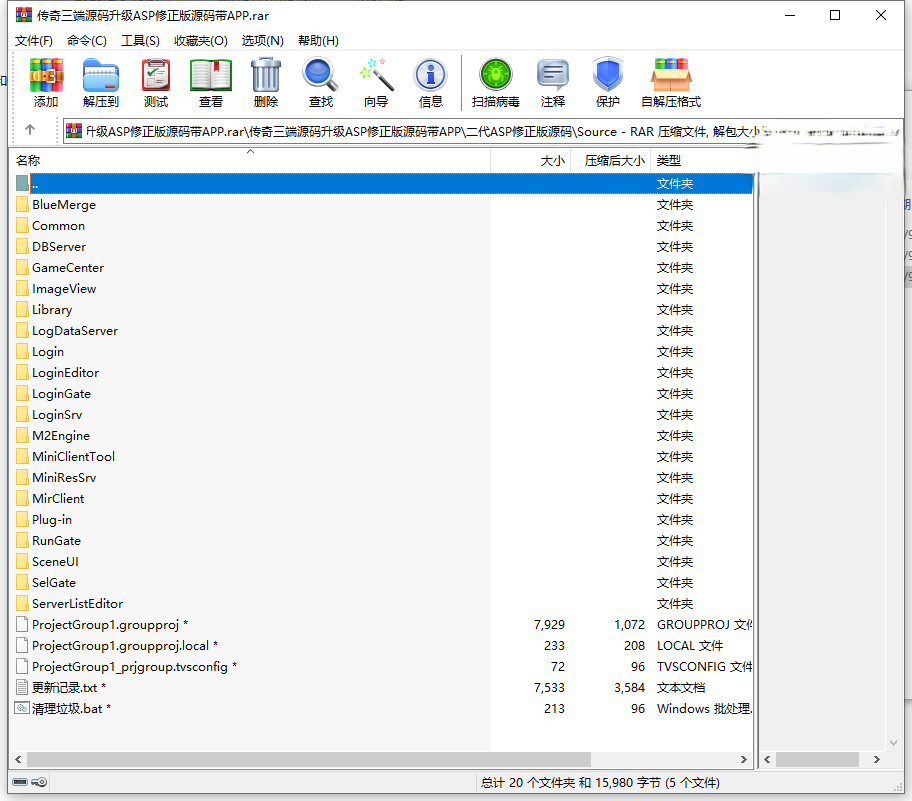912x801 pixels.
Task: Click the View (查看) book icon
Action: [211, 82]
